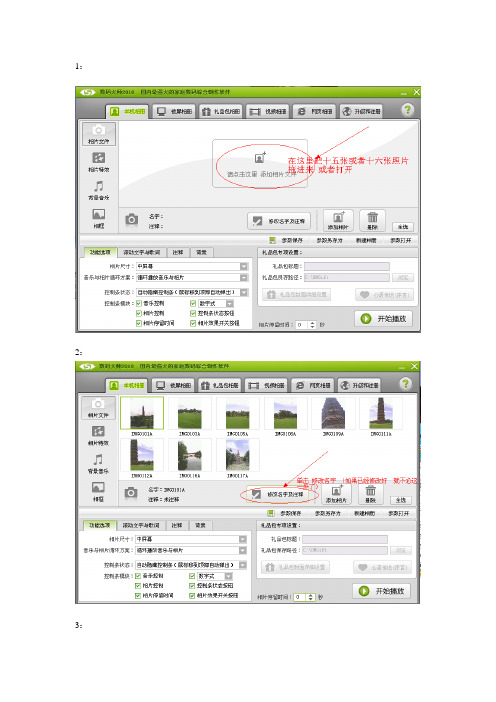
Task: Click the 删除 trash icon in the empty album window
Action: click(x=372, y=220)
